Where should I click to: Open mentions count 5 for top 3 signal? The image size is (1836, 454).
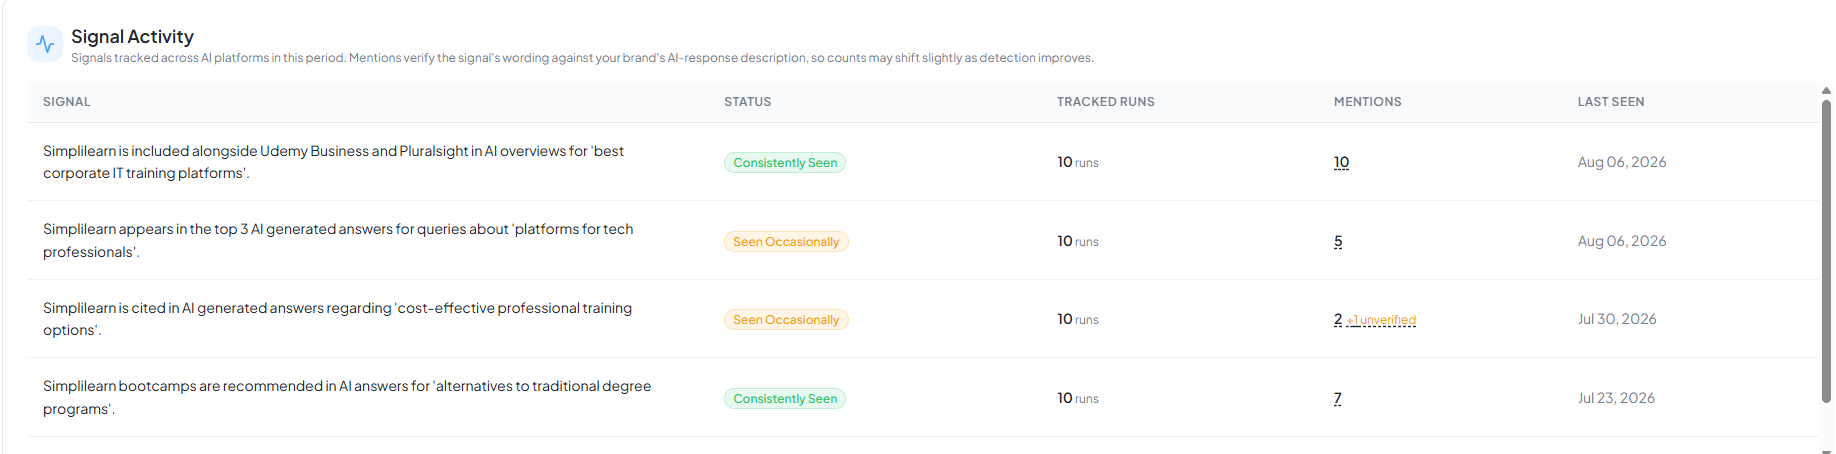(1338, 241)
